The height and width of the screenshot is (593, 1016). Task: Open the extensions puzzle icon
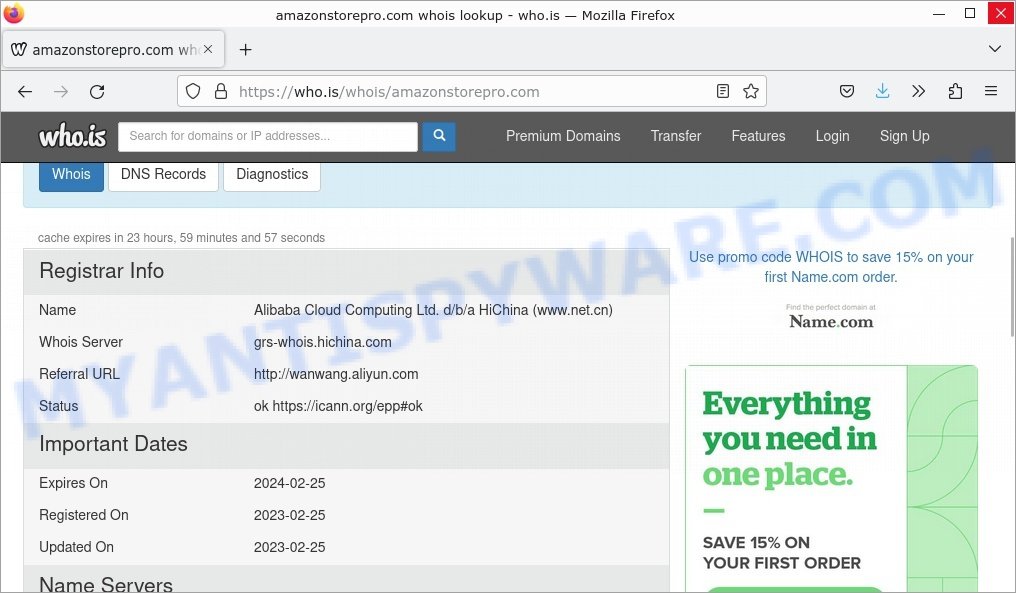click(955, 91)
